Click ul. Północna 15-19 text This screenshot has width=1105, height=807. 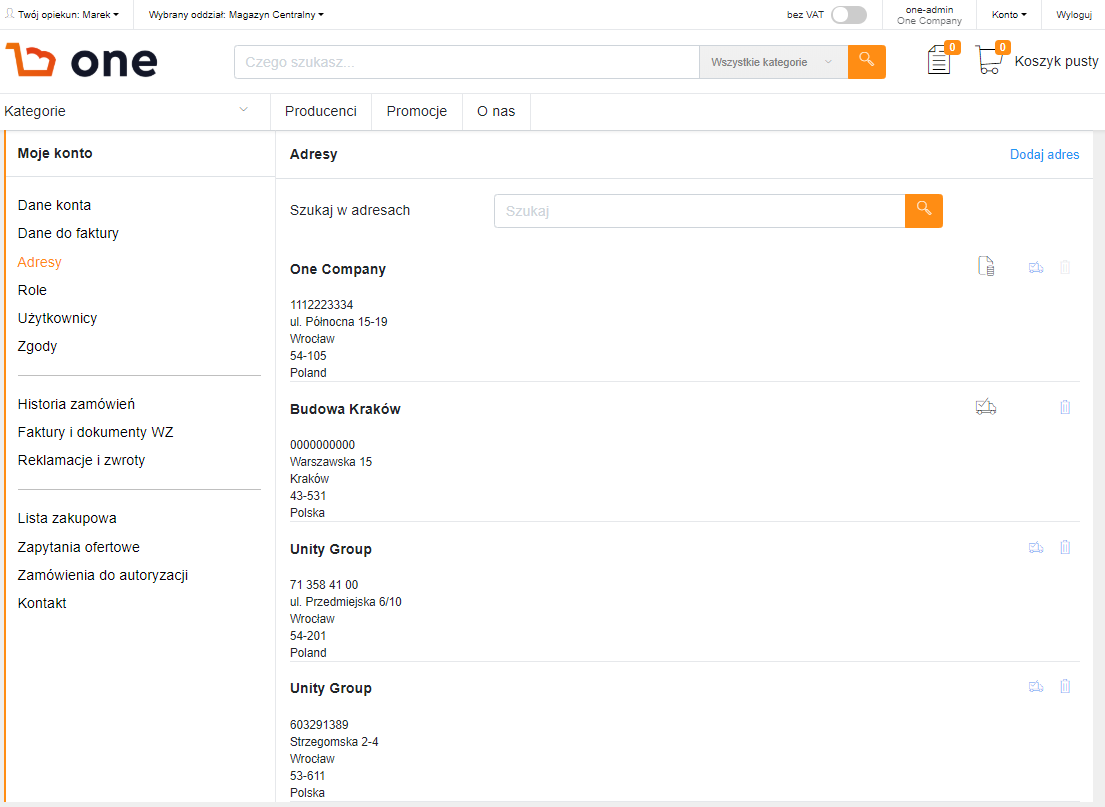(x=339, y=322)
